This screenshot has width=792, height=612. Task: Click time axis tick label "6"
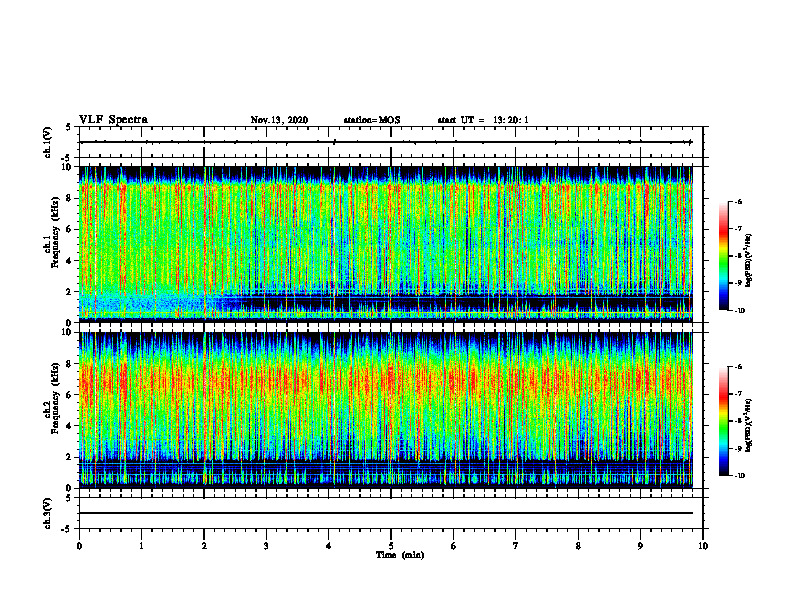[x=454, y=546]
